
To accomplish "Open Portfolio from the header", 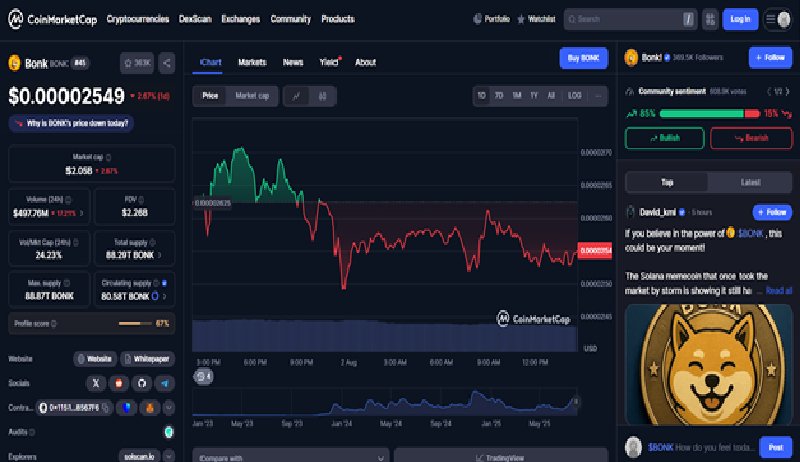I will pos(491,19).
